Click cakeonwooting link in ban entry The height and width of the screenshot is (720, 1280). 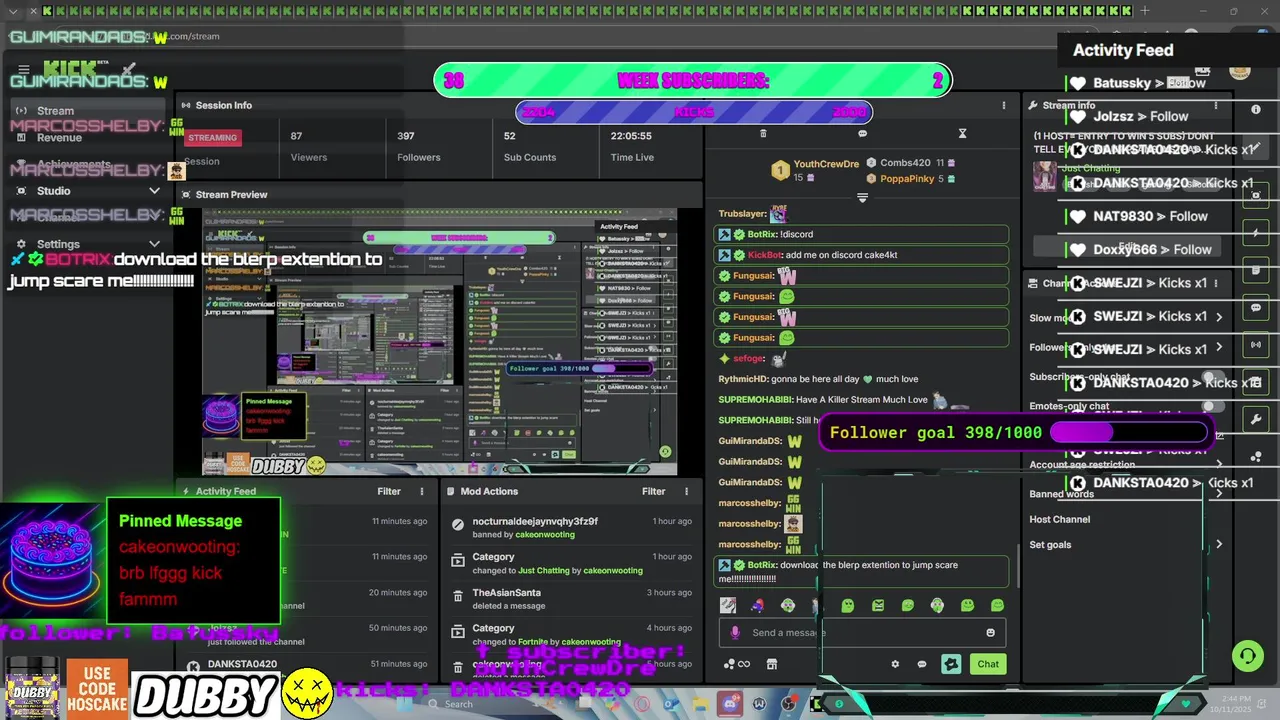[x=545, y=534]
